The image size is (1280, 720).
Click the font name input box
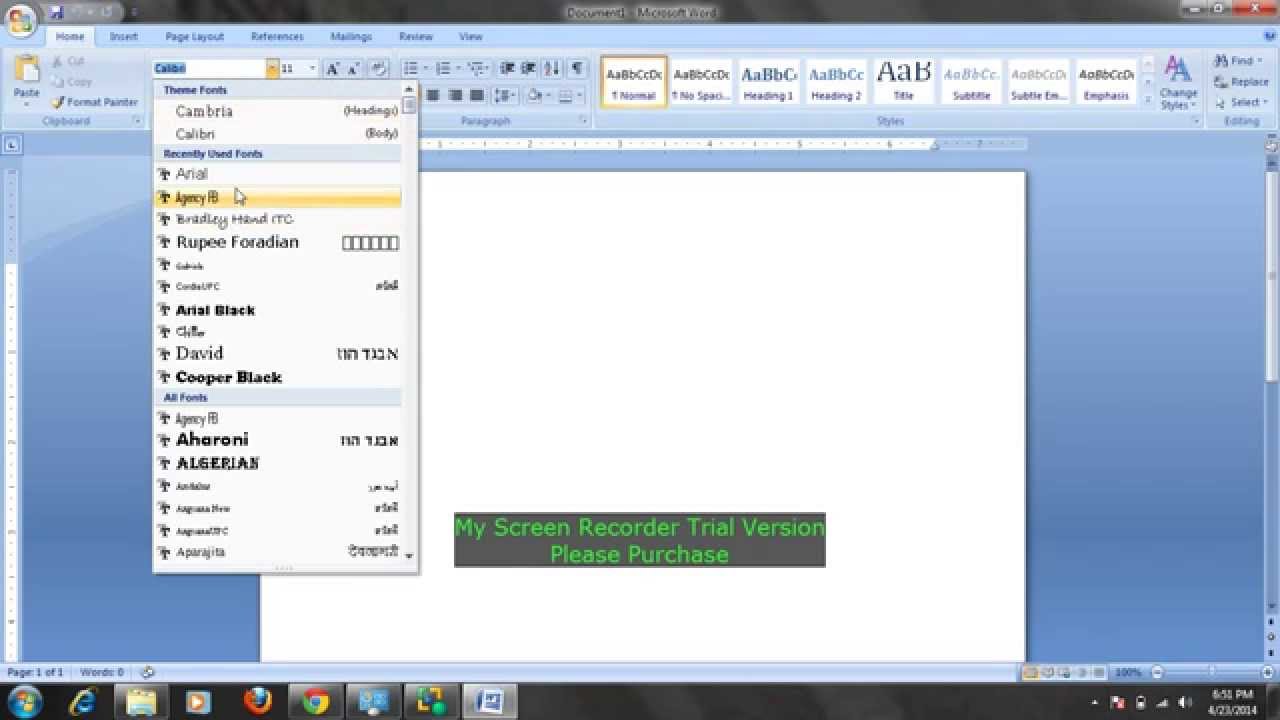[209, 69]
